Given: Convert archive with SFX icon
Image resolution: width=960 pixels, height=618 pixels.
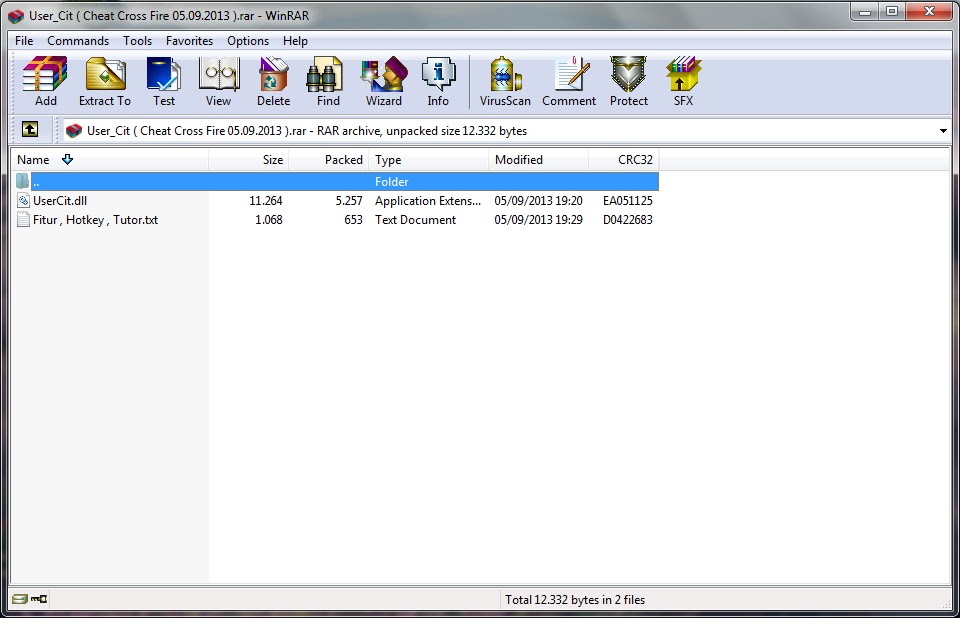Looking at the screenshot, I should [x=683, y=81].
